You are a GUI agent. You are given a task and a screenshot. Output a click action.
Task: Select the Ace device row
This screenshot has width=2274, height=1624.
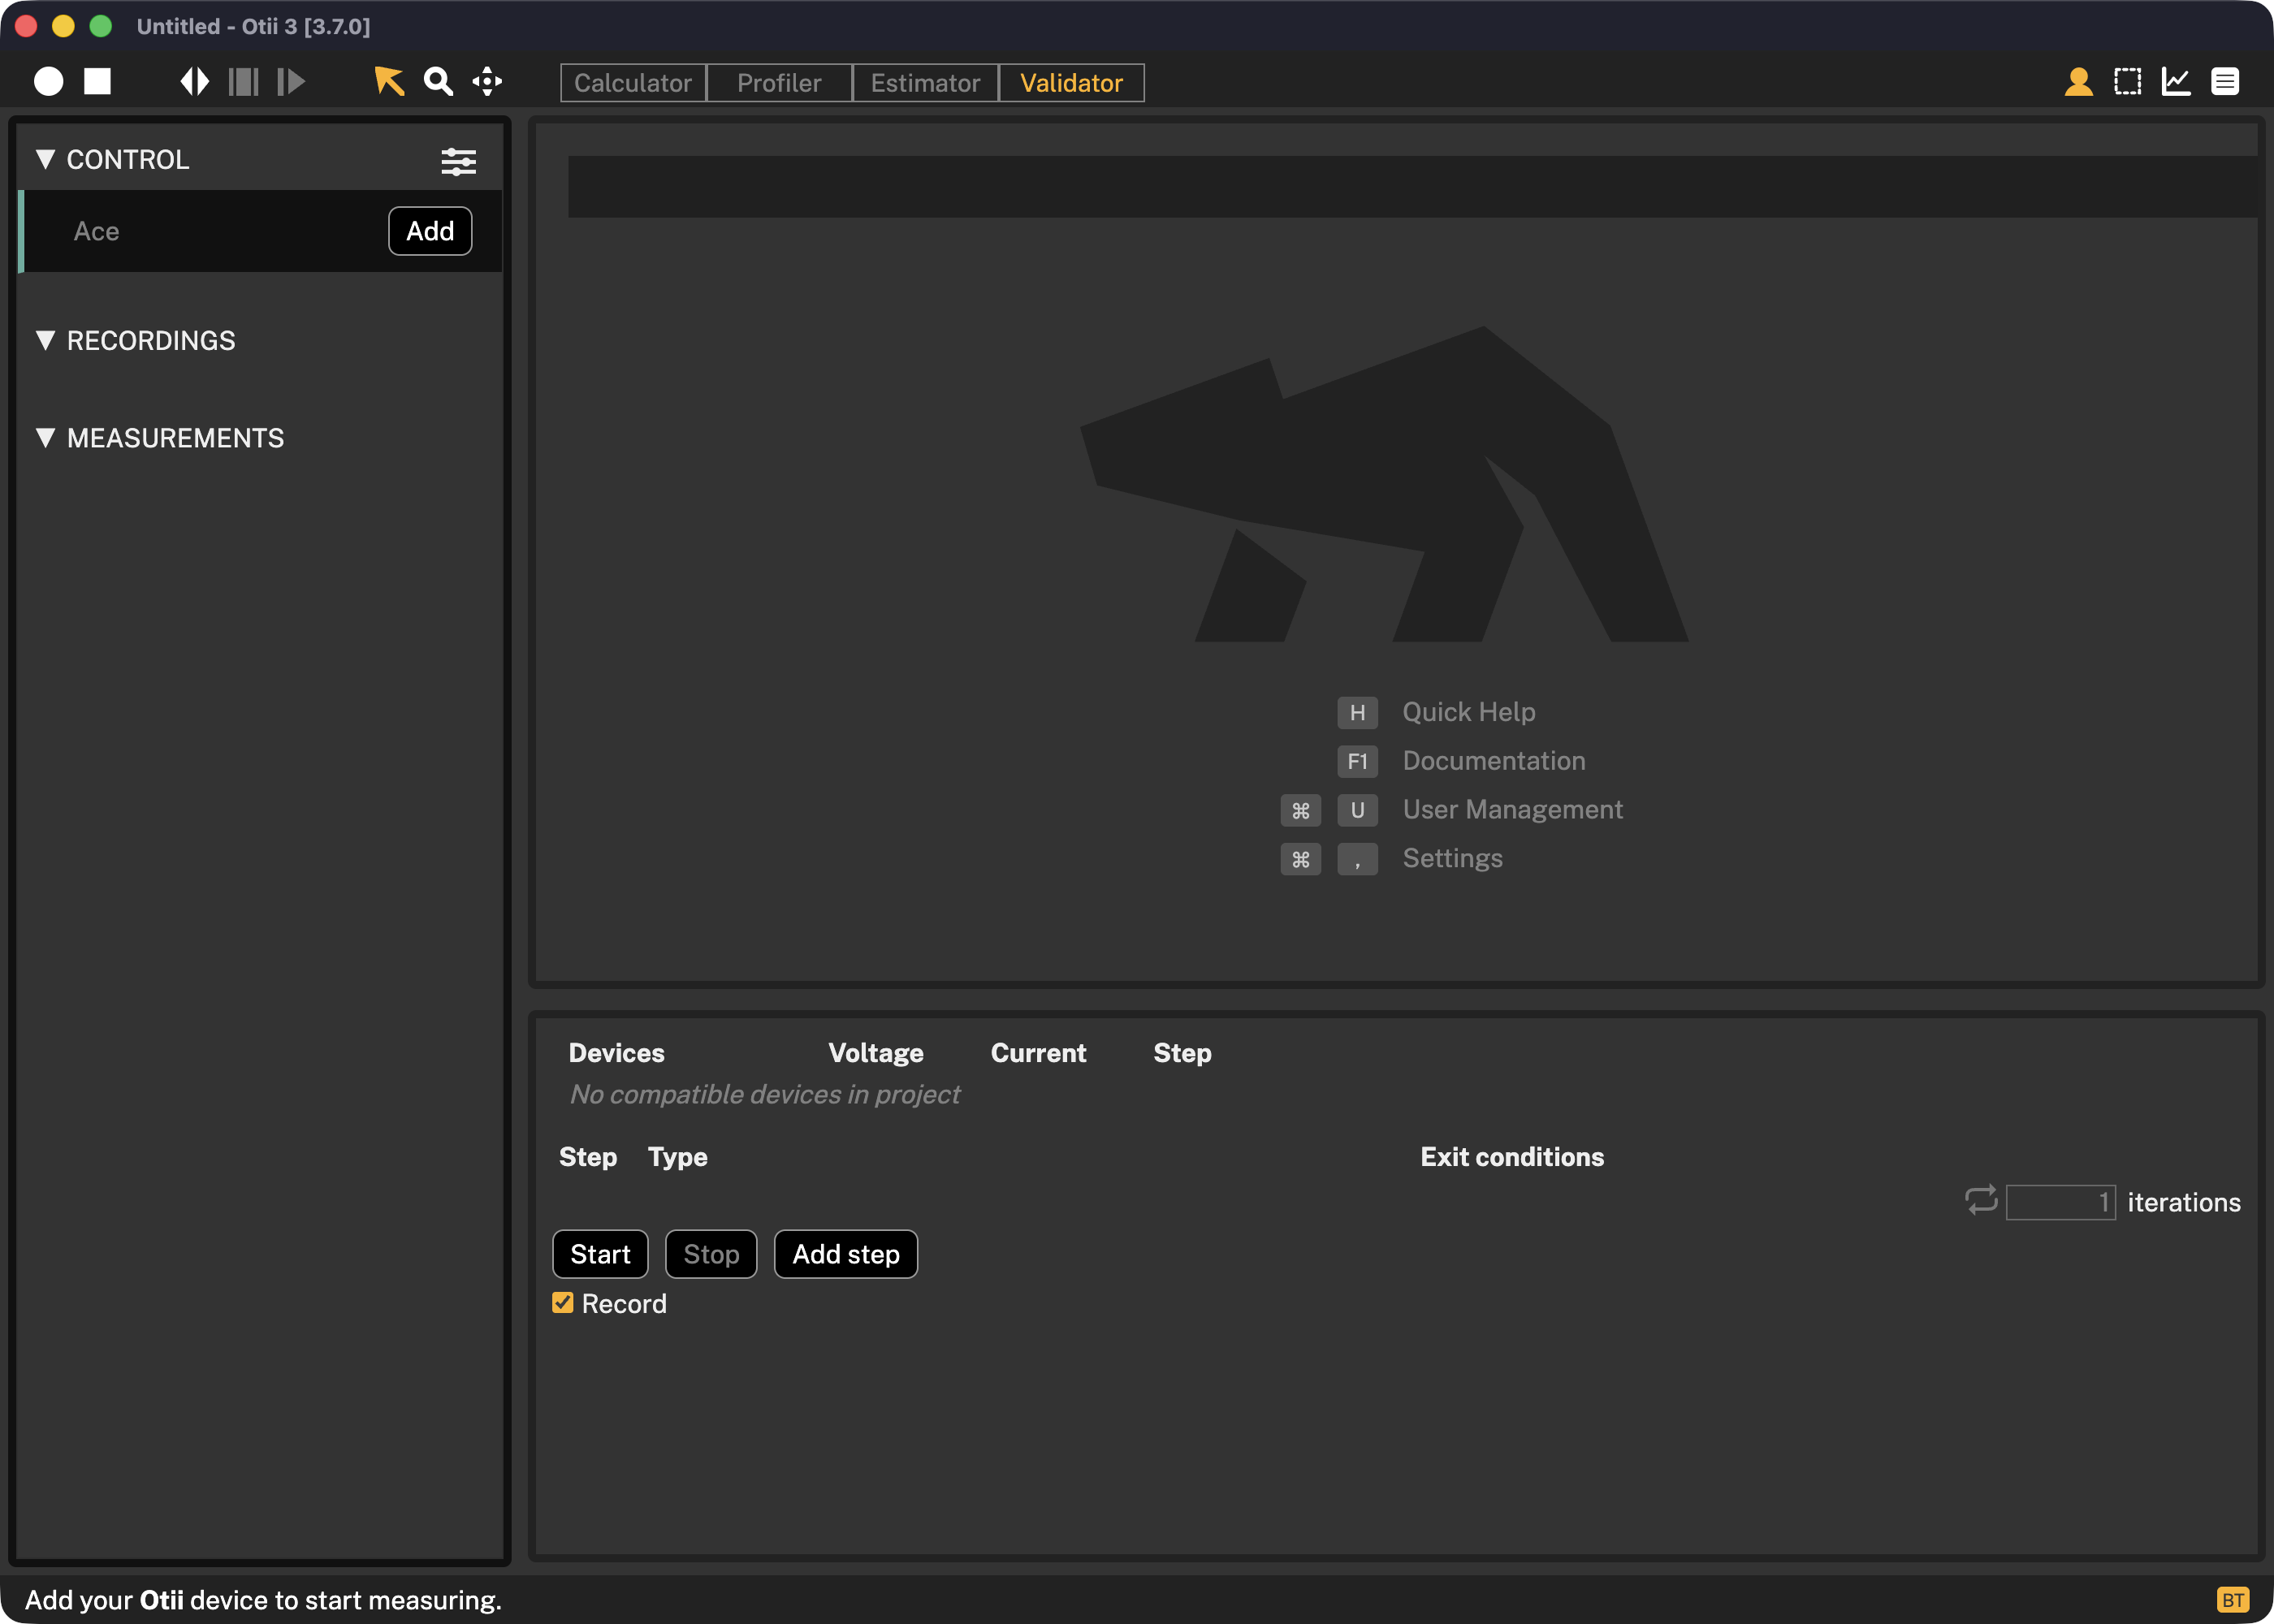260,231
